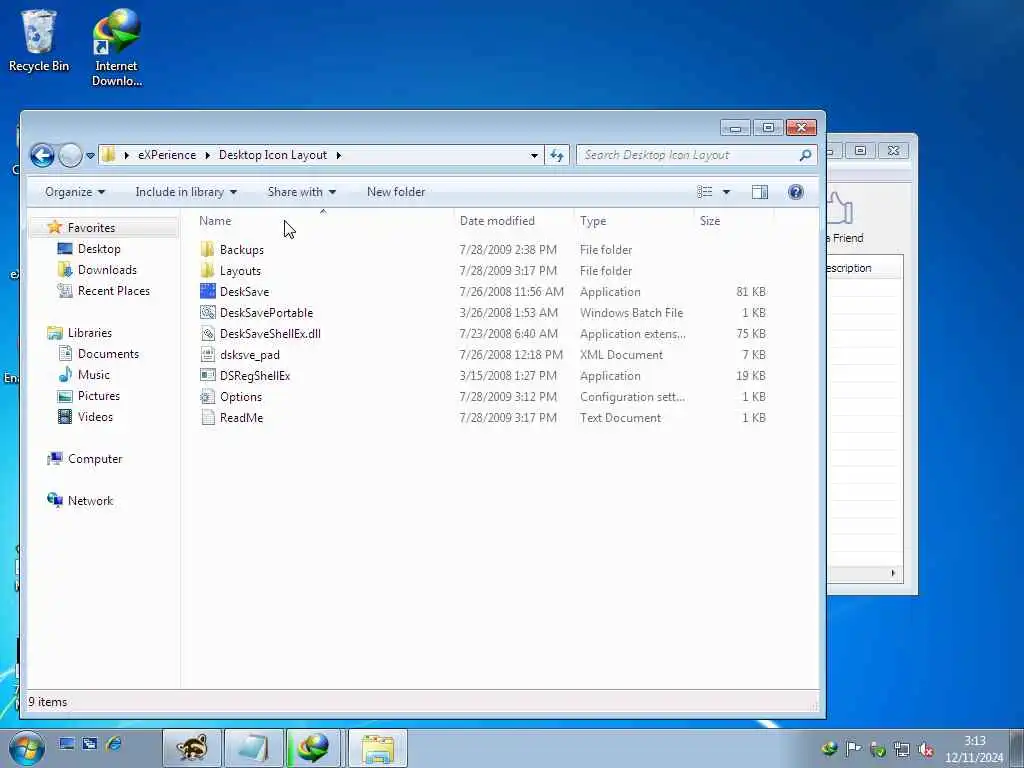Open the view options dropdown arrow

(726, 192)
